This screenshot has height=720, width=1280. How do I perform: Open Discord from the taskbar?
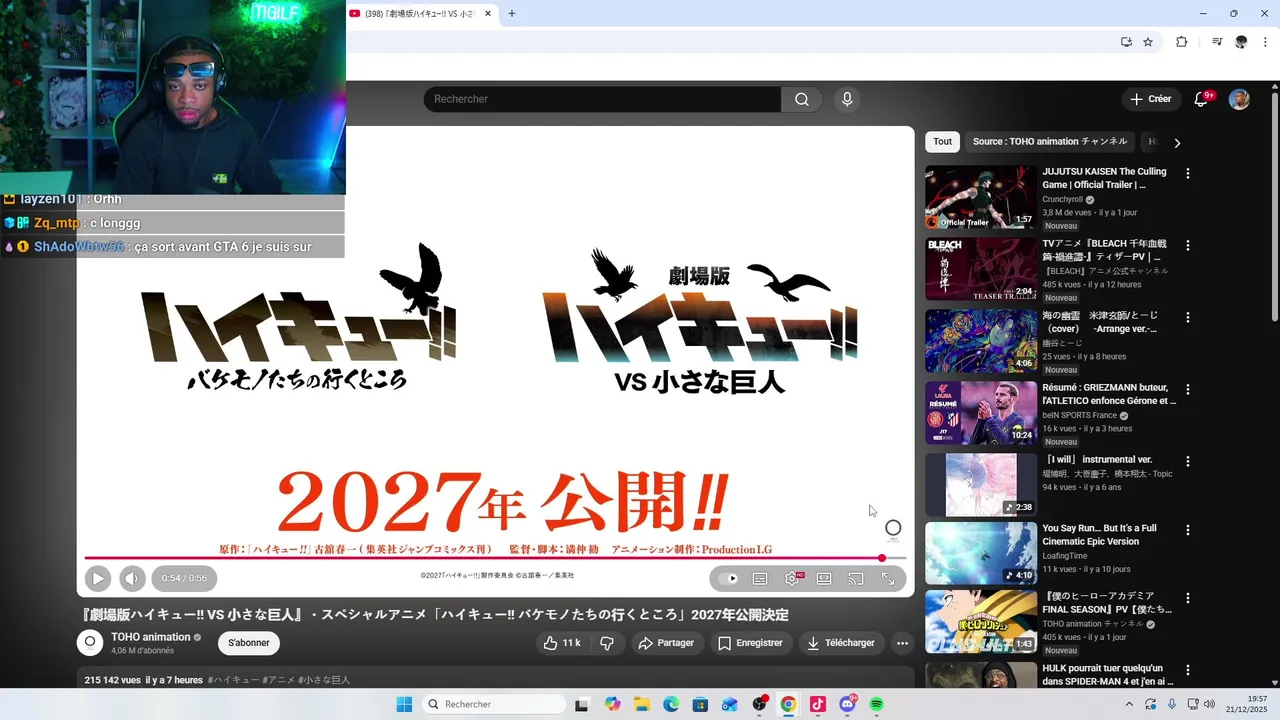point(848,704)
